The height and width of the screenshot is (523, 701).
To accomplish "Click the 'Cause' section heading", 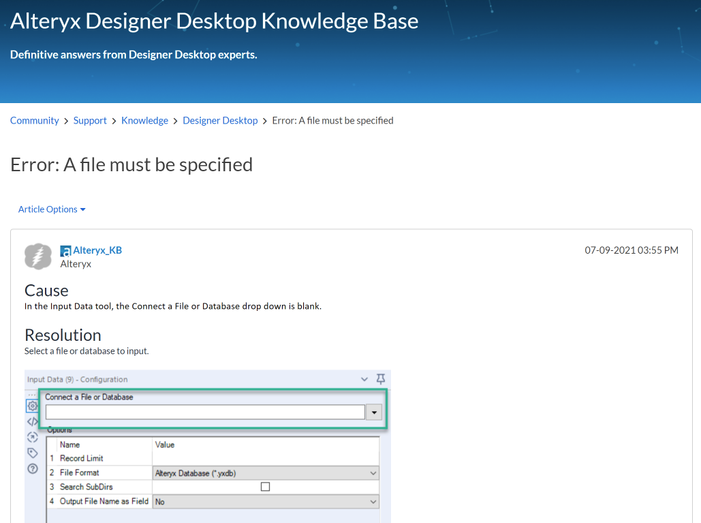I will click(x=46, y=291).
